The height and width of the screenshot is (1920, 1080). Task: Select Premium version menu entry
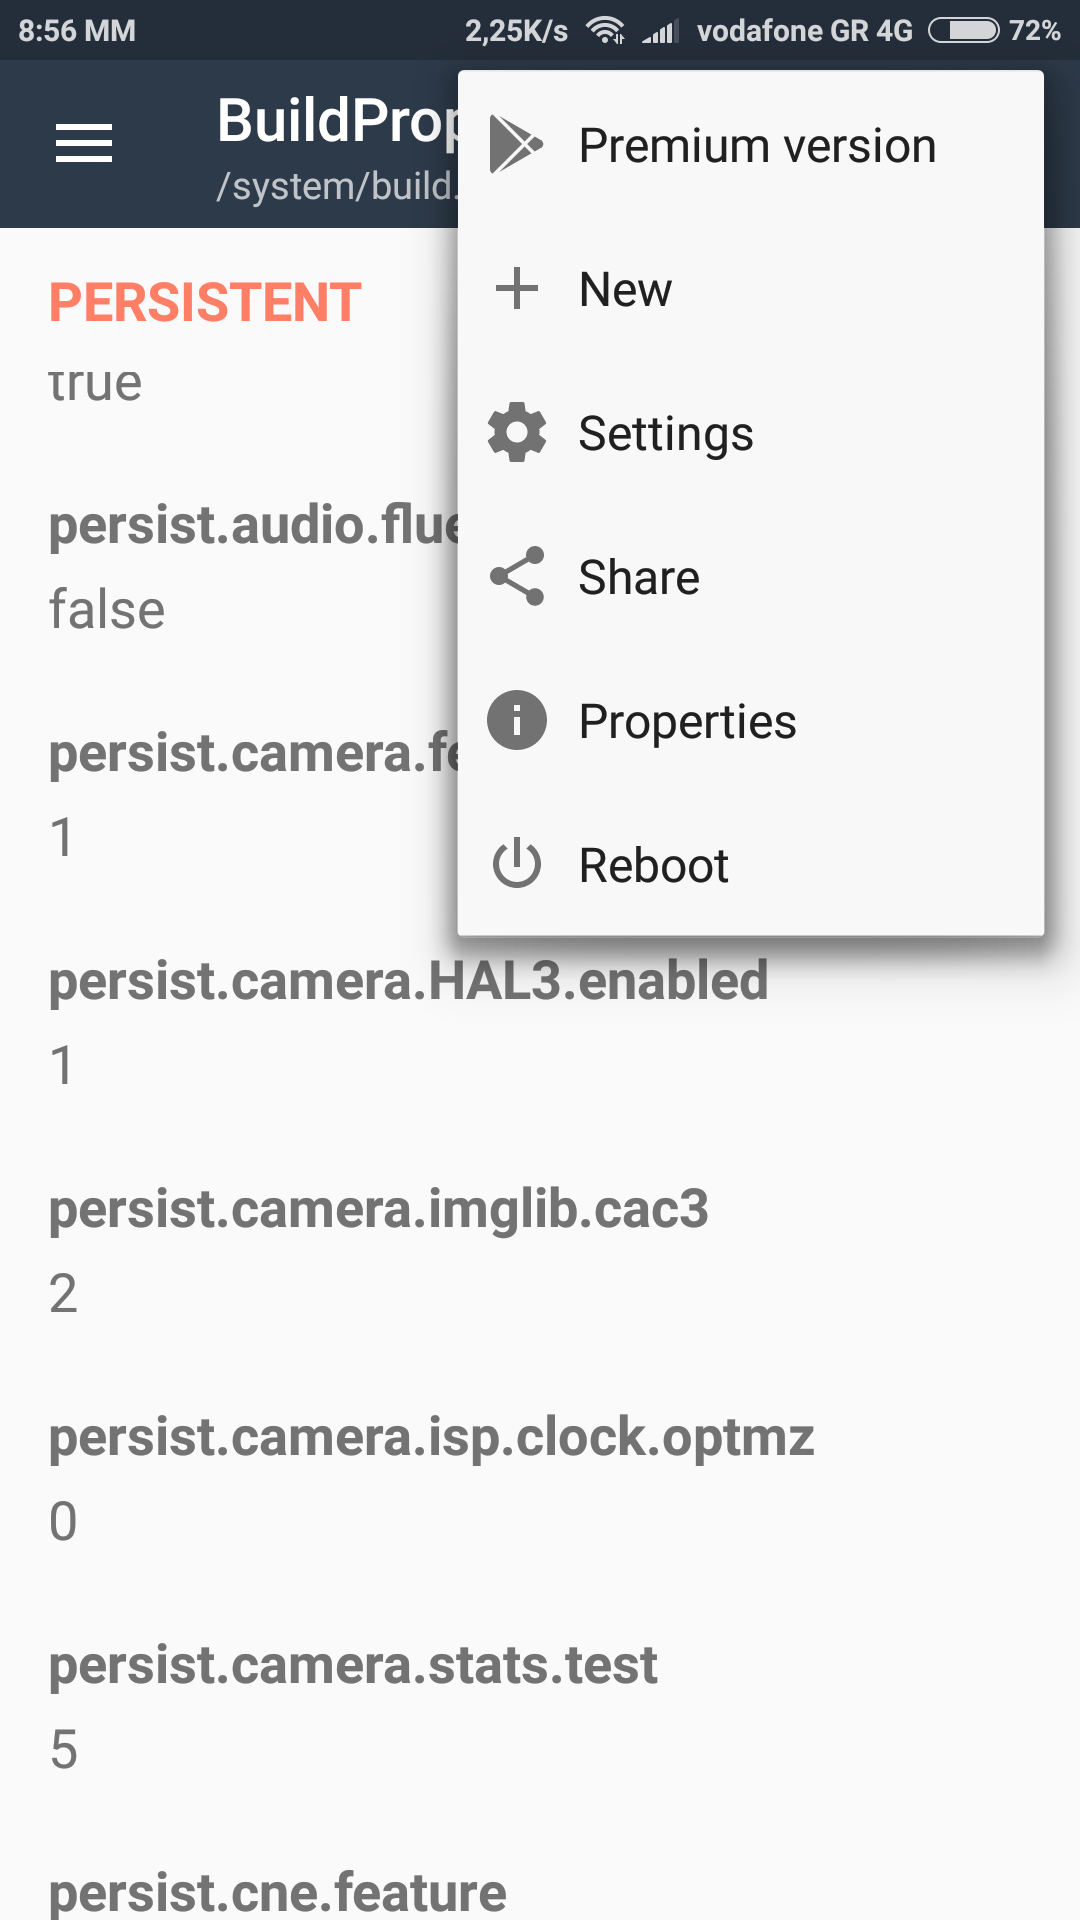(x=757, y=146)
